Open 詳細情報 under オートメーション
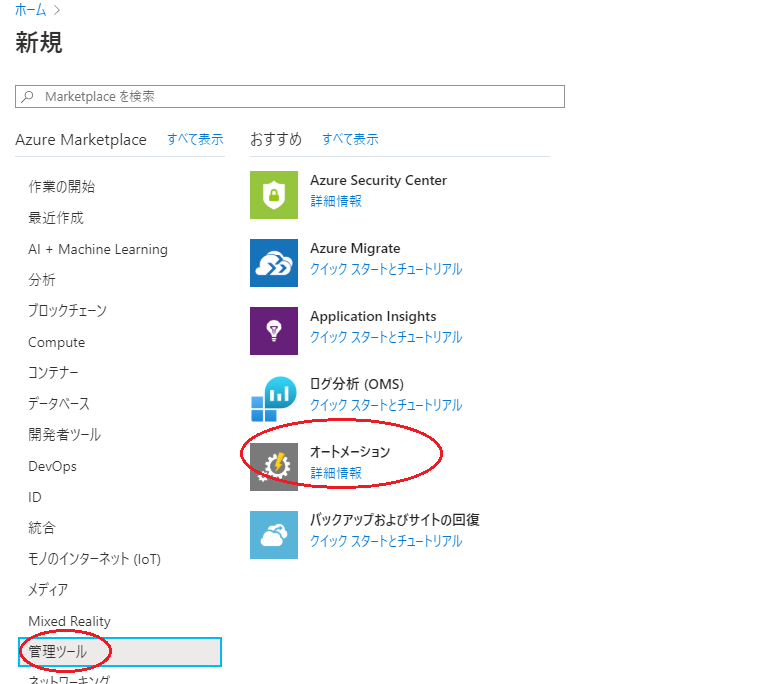 point(336,473)
